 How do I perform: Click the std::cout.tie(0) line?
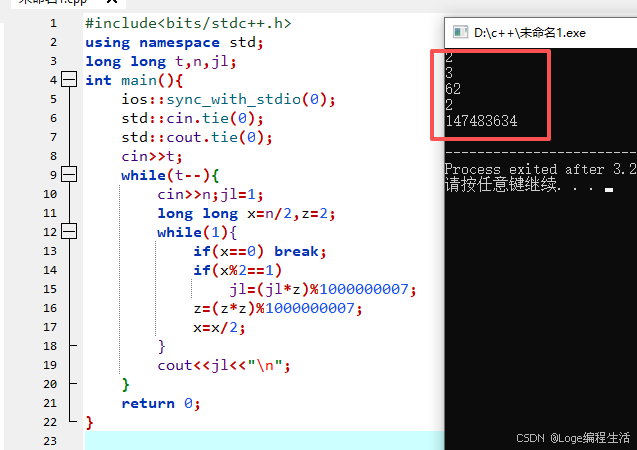click(x=197, y=137)
